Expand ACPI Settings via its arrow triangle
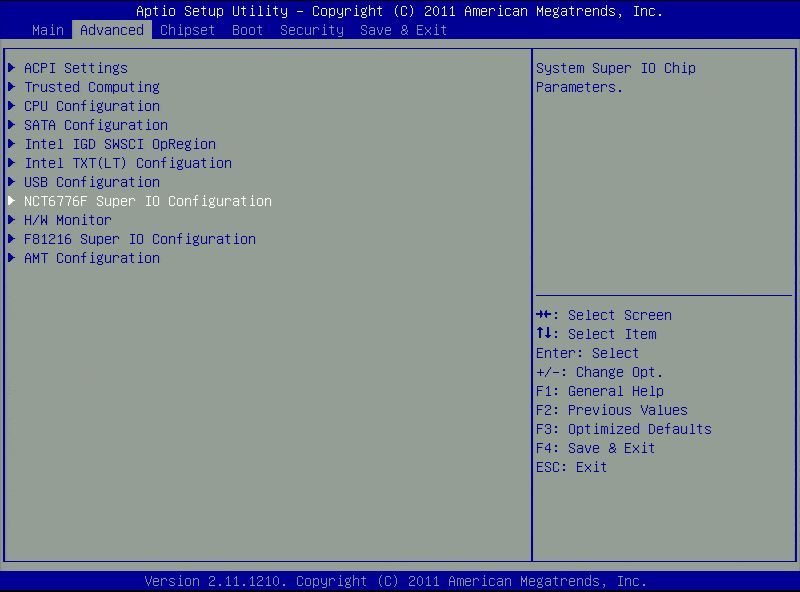 click(12, 68)
